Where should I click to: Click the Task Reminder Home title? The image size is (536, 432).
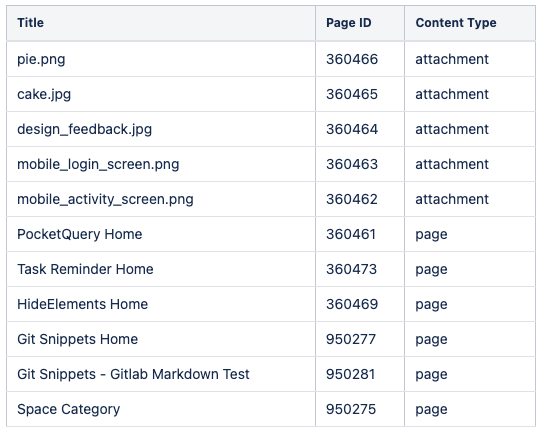(x=85, y=269)
